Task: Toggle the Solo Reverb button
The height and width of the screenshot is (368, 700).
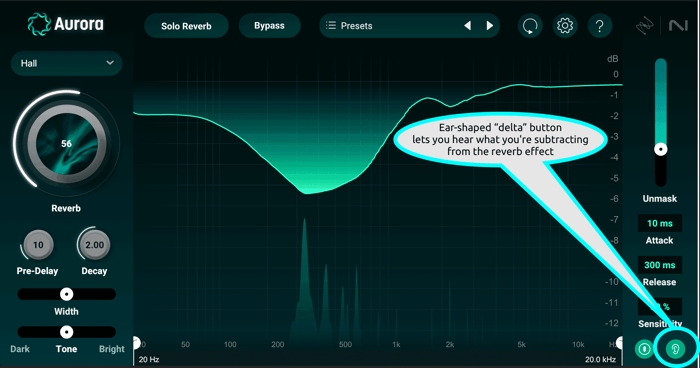Action: pyautogui.click(x=186, y=26)
